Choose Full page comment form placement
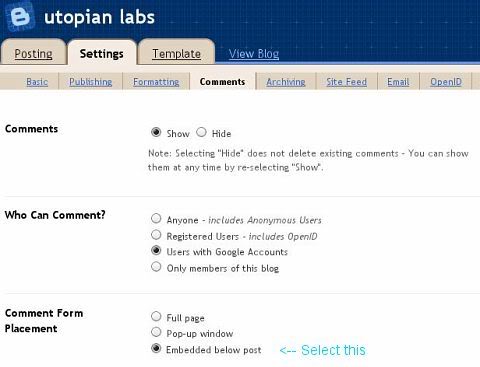The width and height of the screenshot is (480, 367). pos(156,316)
